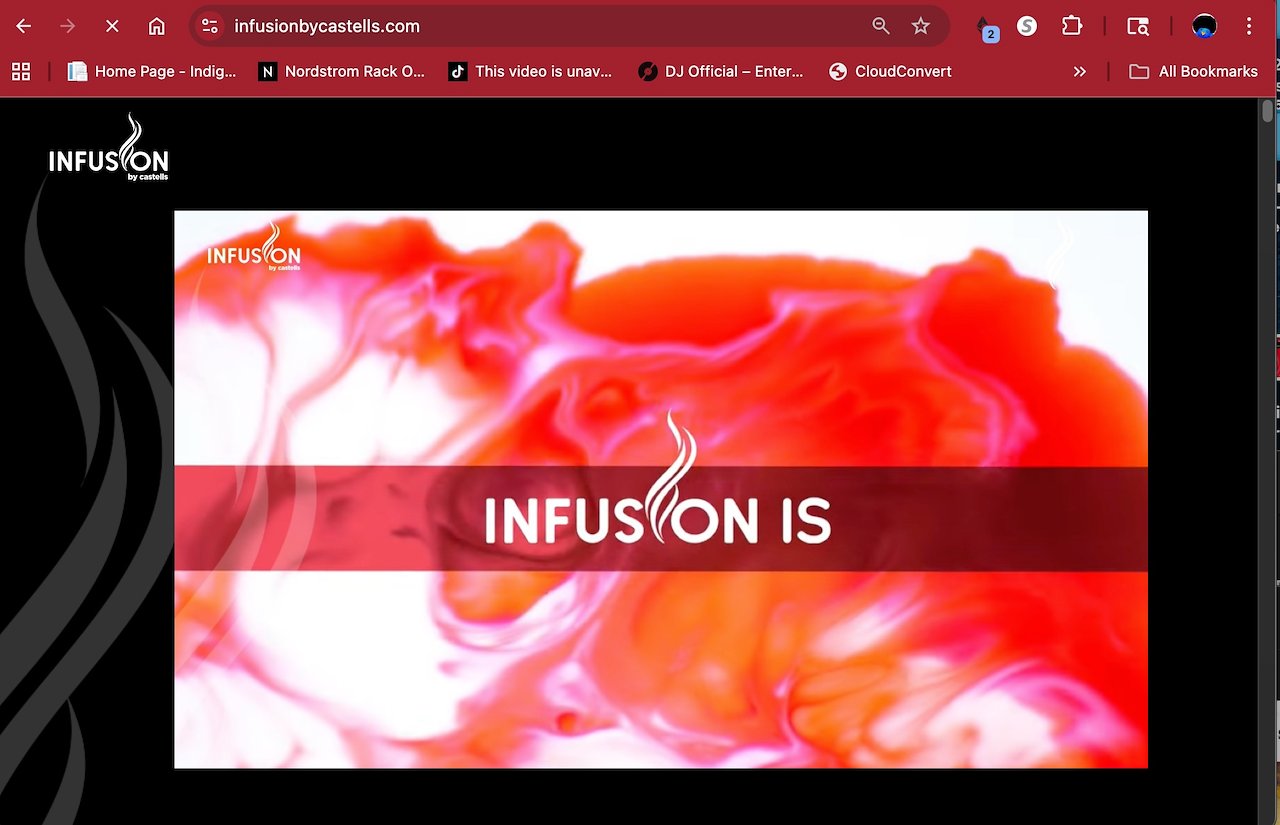Image resolution: width=1280 pixels, height=825 pixels.
Task: Open the Chrome three-dot menu
Action: coord(1249,27)
